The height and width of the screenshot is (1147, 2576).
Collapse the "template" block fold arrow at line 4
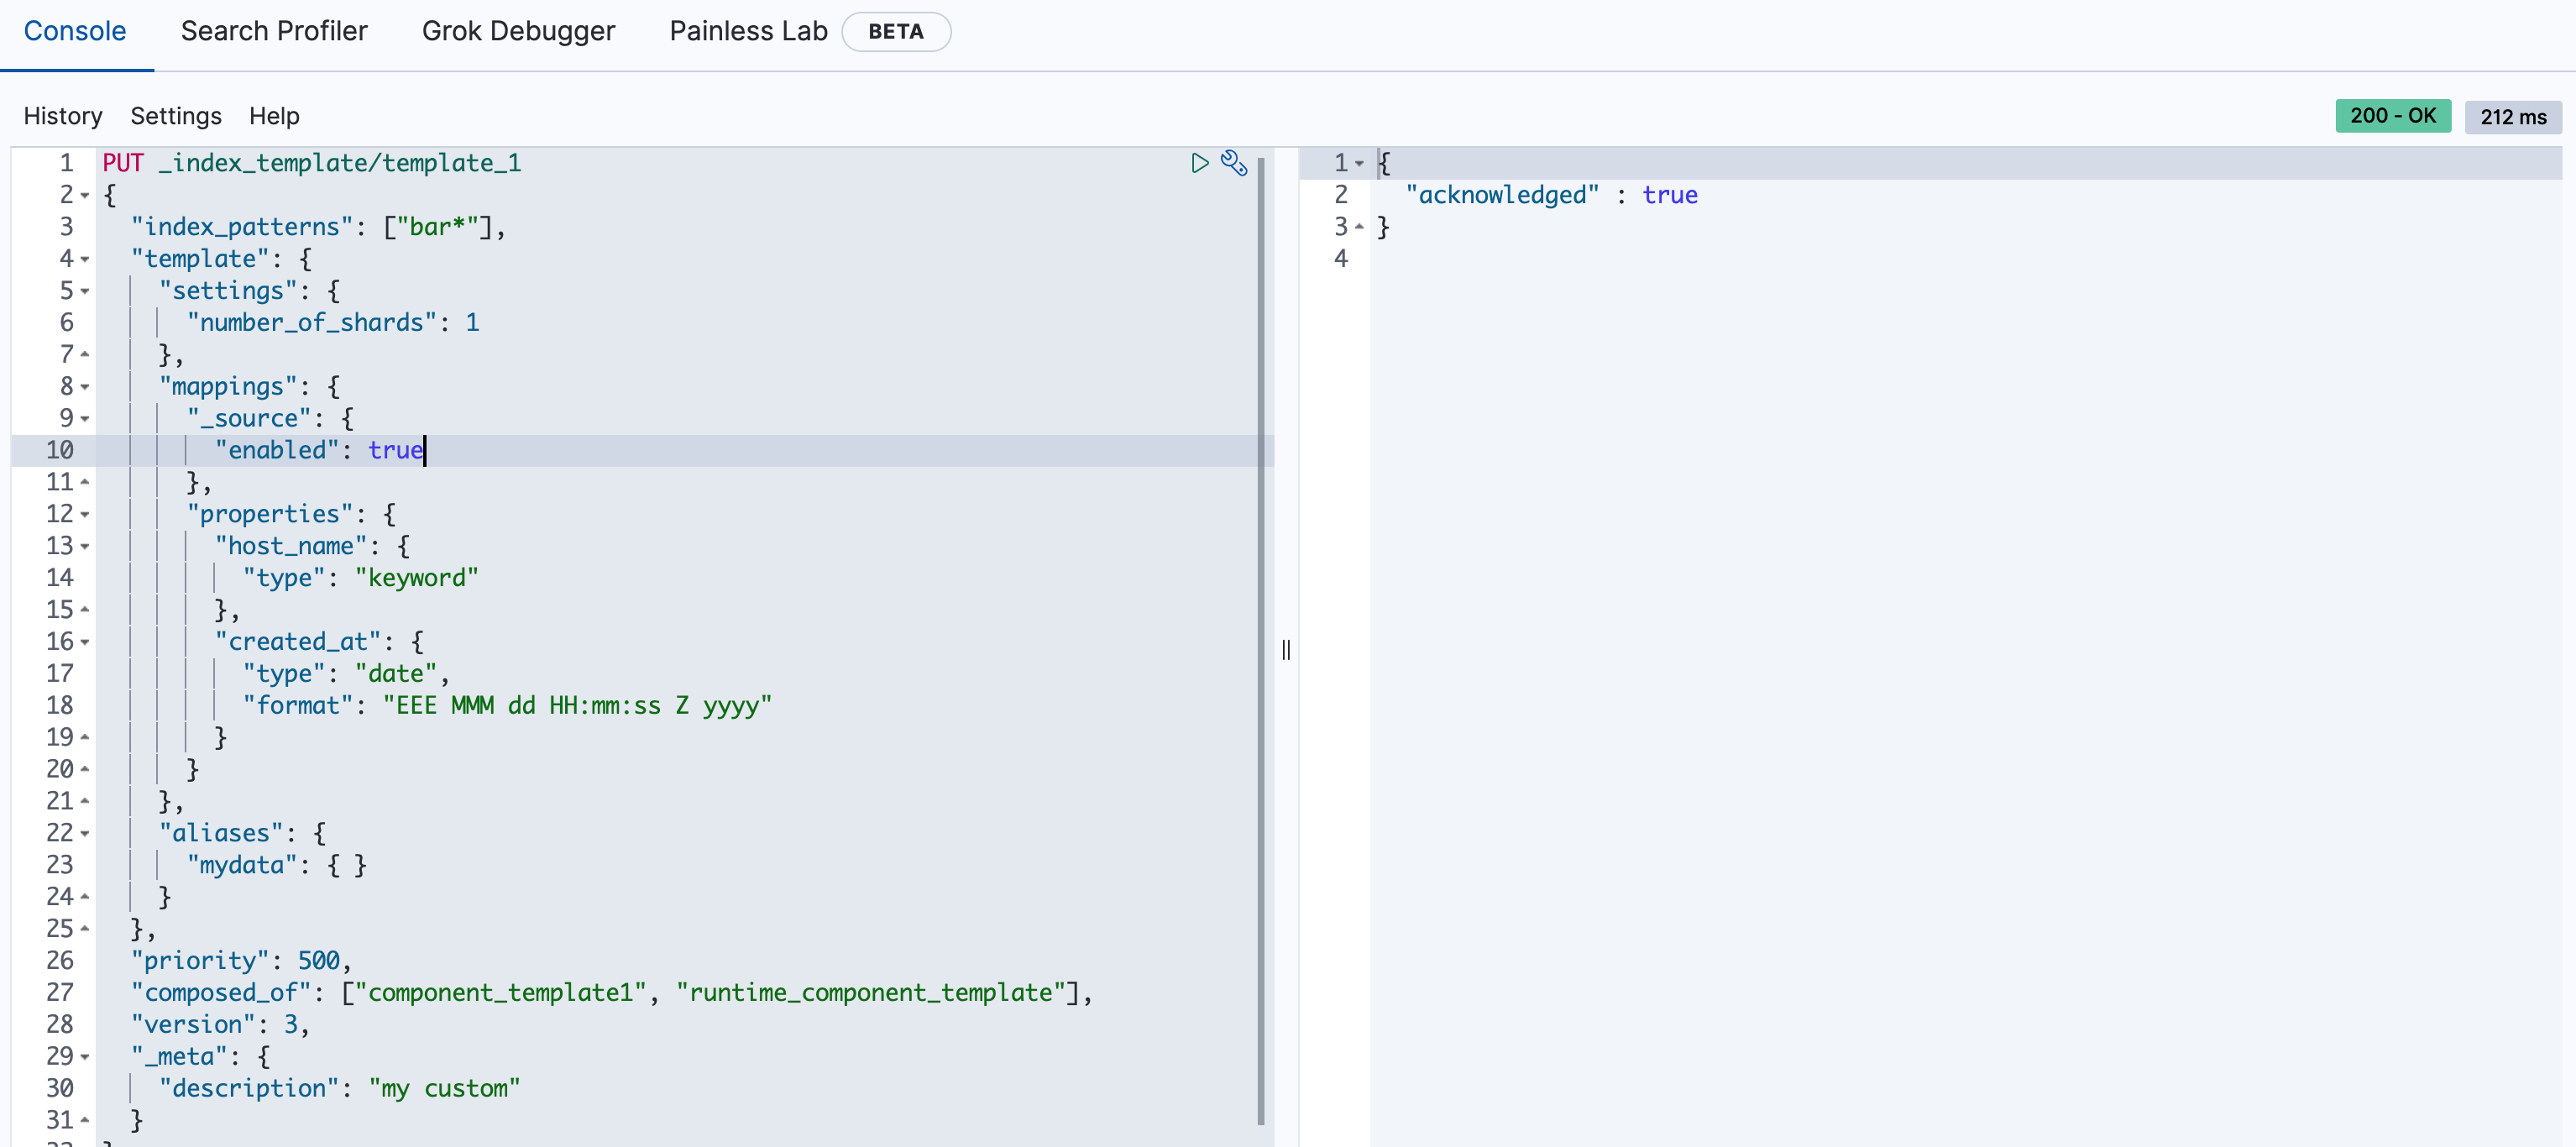85,260
